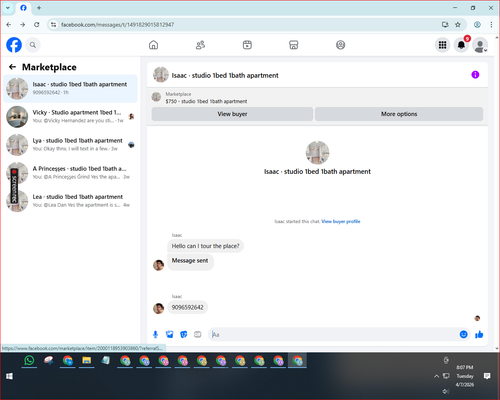This screenshot has width=500, height=400.
Task: View site information icon in address bar
Action: [53, 25]
